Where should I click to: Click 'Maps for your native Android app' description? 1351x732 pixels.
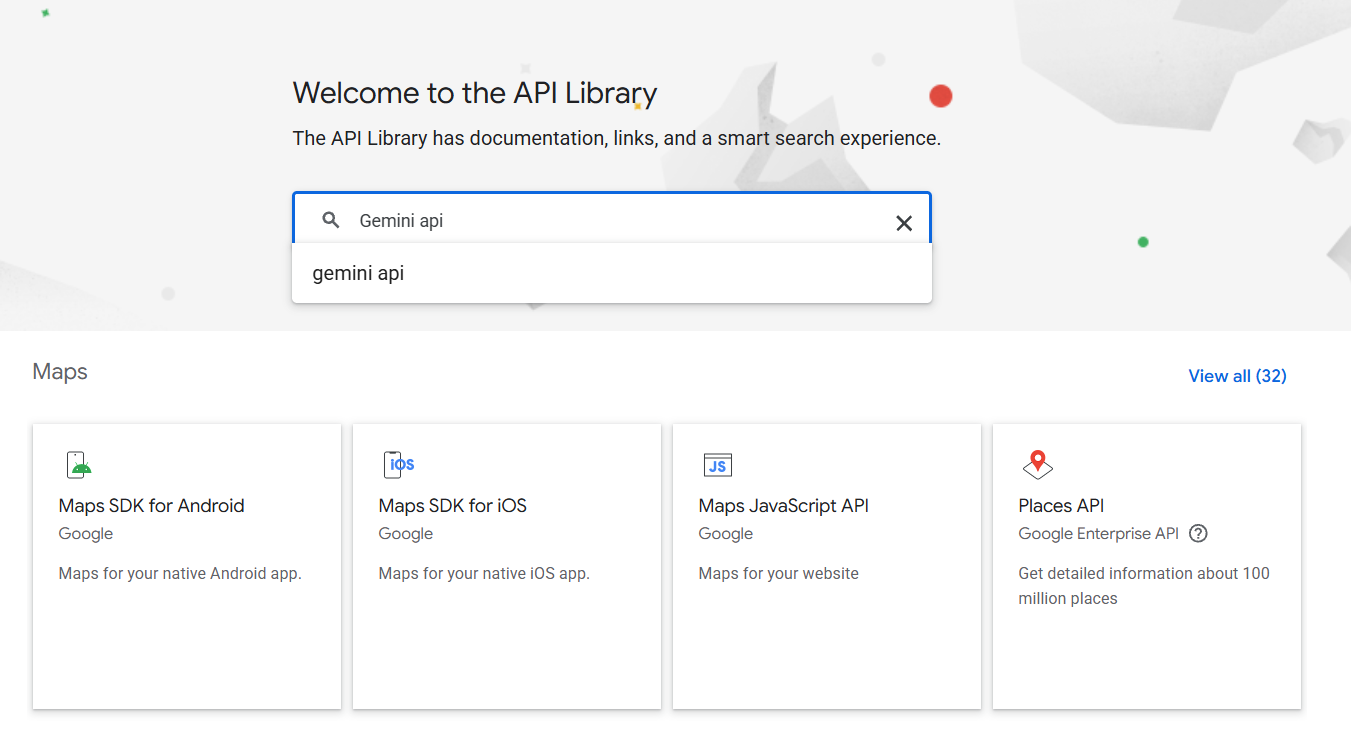pyautogui.click(x=180, y=574)
